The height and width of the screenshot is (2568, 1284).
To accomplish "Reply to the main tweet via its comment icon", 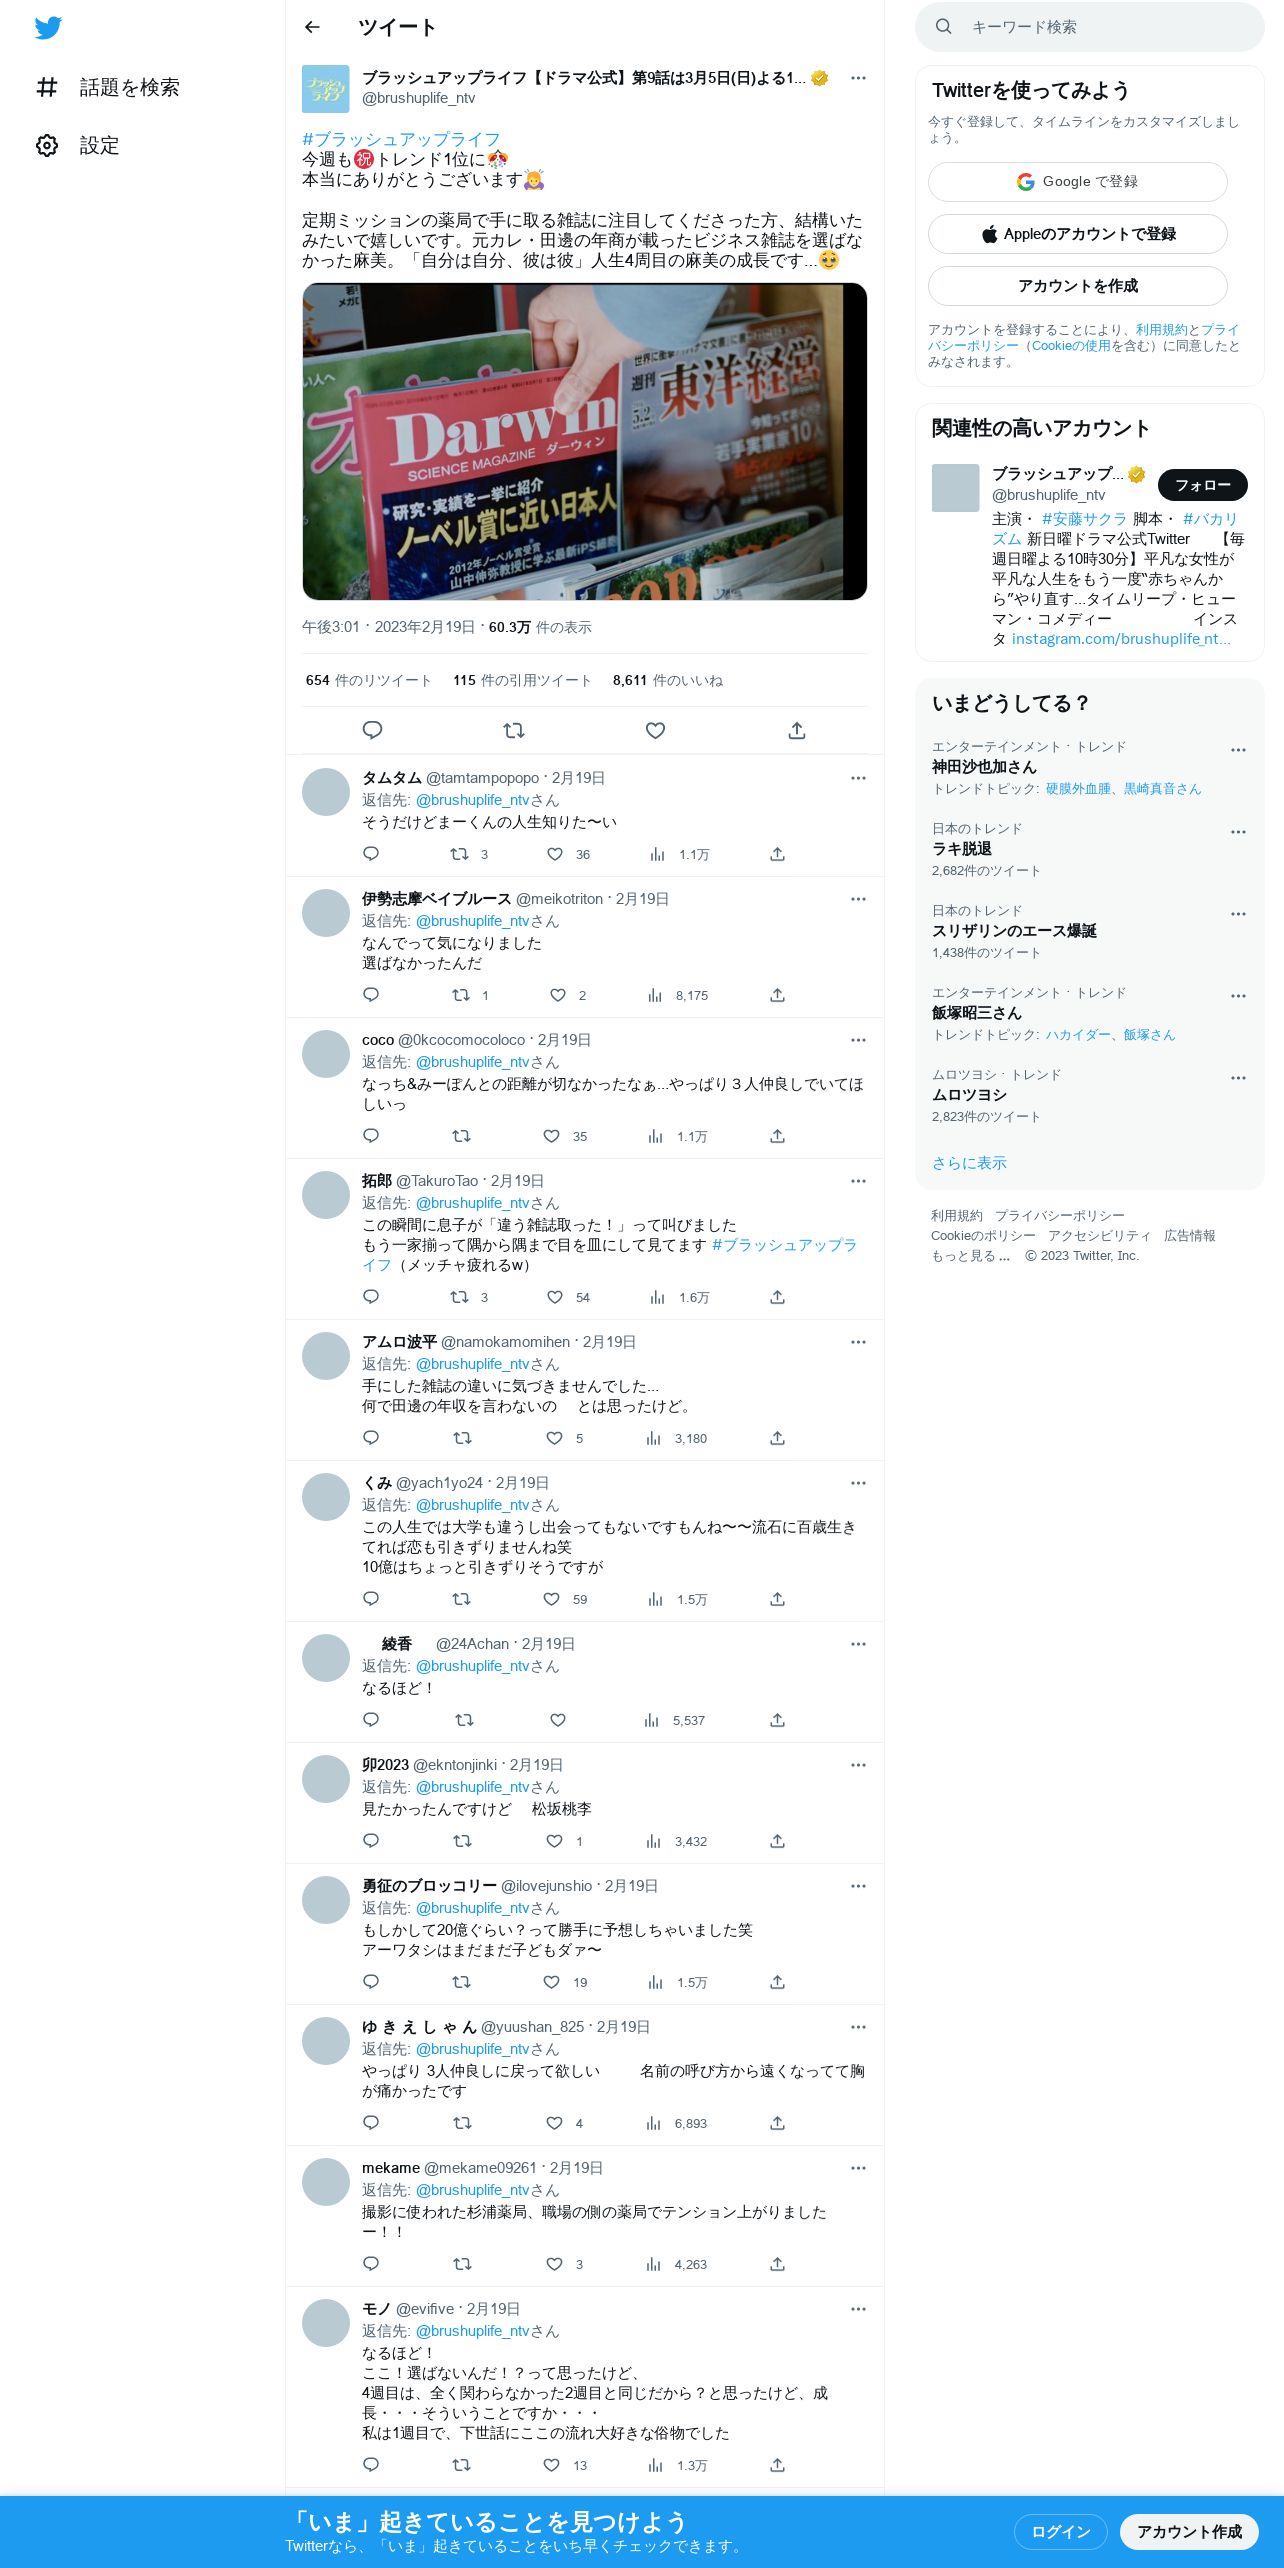I will [x=372, y=731].
